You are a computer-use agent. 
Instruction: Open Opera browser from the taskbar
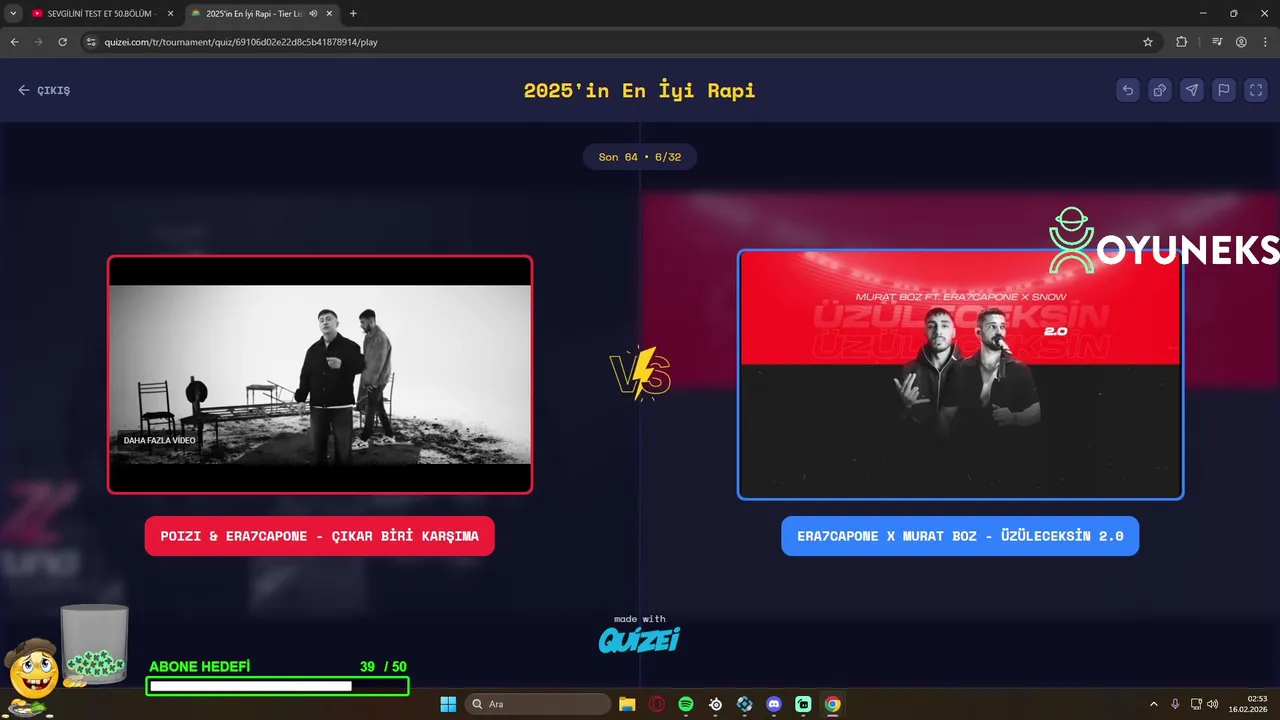[x=657, y=704]
